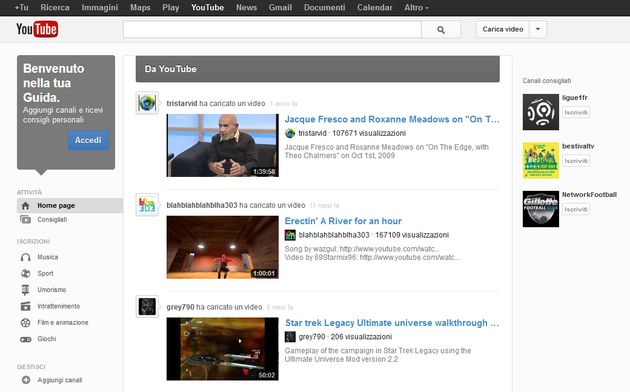This screenshot has height=392, width=630.
Task: Click the Umorismo icon
Action: pos(25,290)
